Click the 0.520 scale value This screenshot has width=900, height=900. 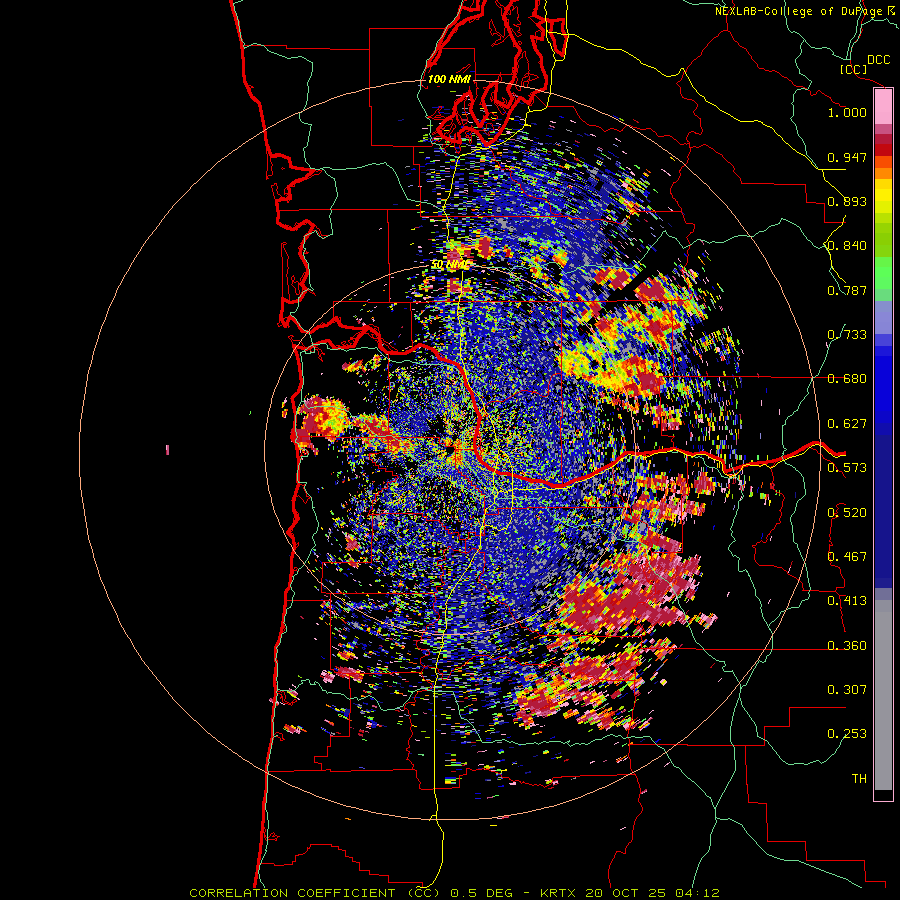(x=847, y=513)
